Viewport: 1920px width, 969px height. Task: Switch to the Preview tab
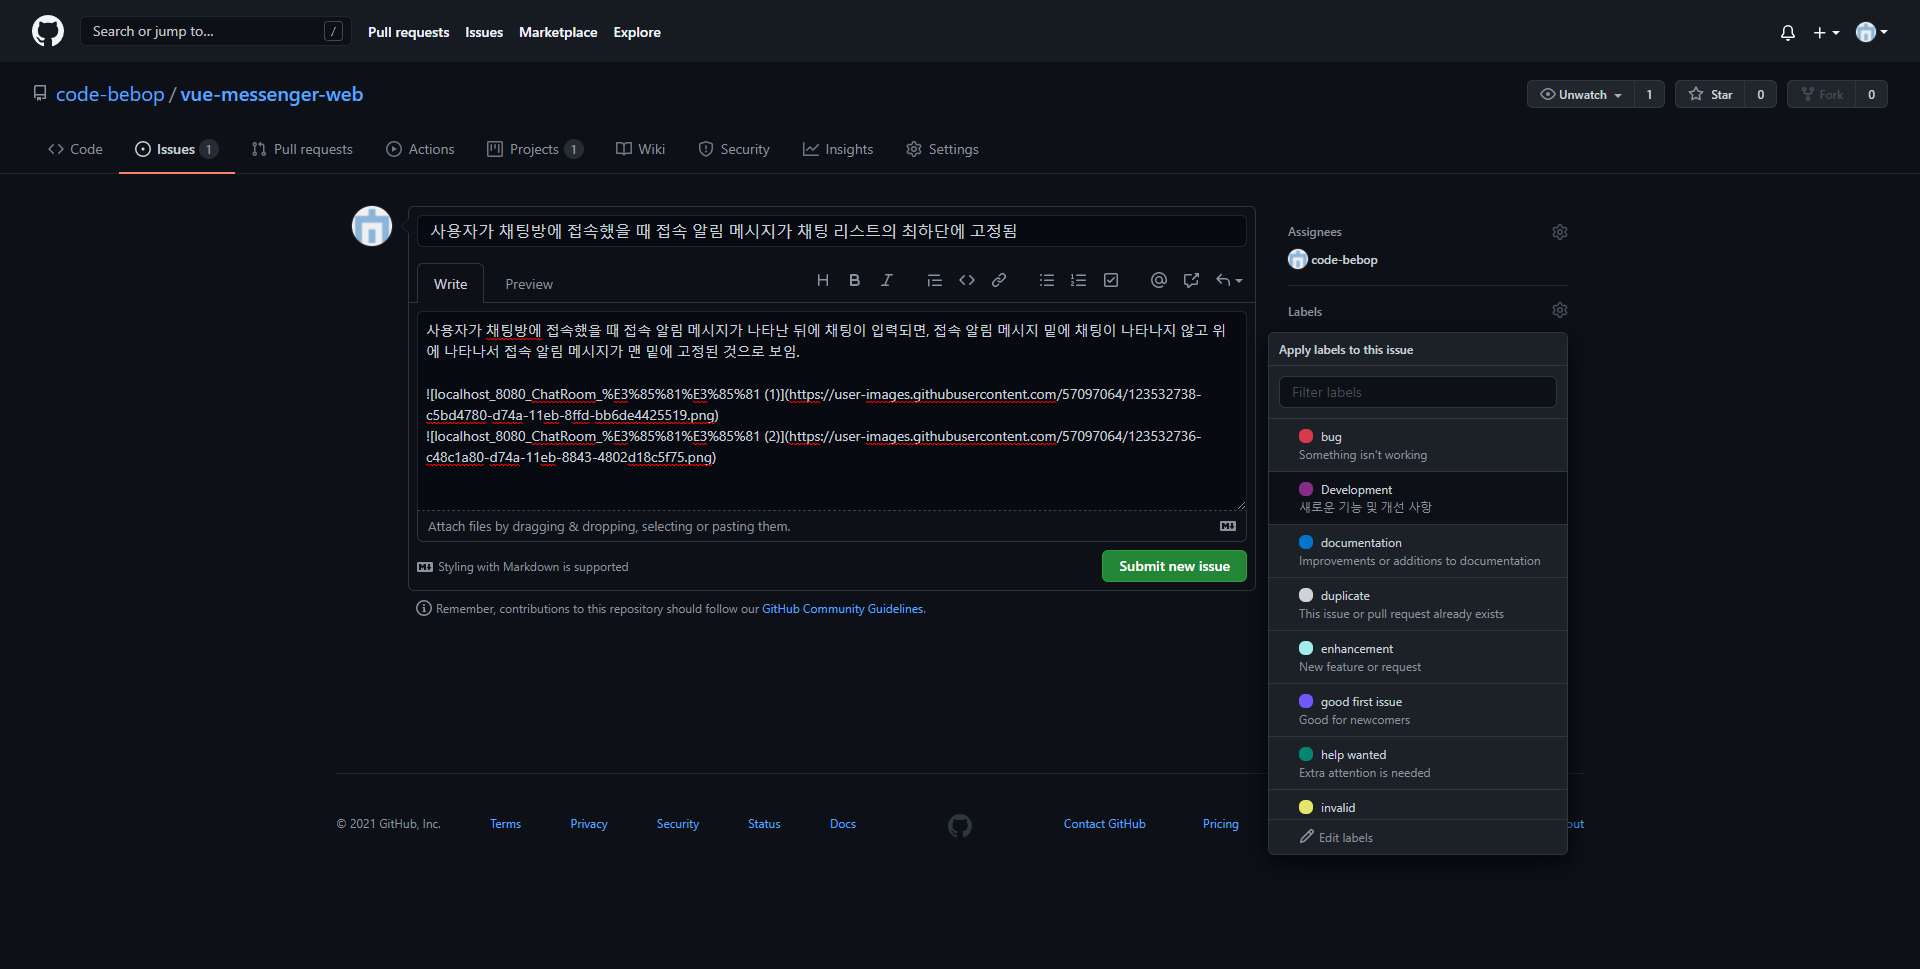(x=529, y=284)
